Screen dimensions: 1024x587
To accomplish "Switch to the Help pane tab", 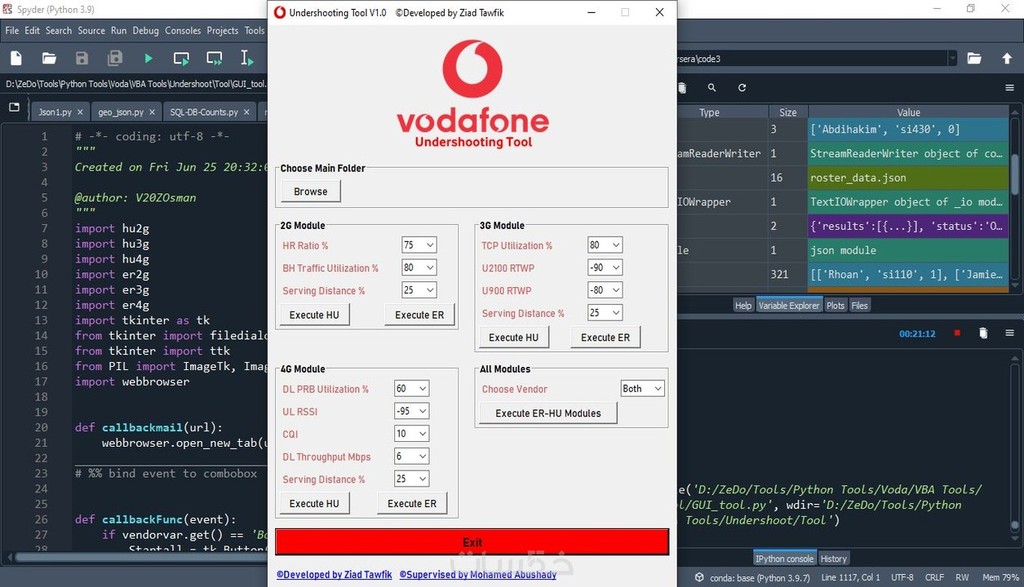I will click(x=743, y=306).
